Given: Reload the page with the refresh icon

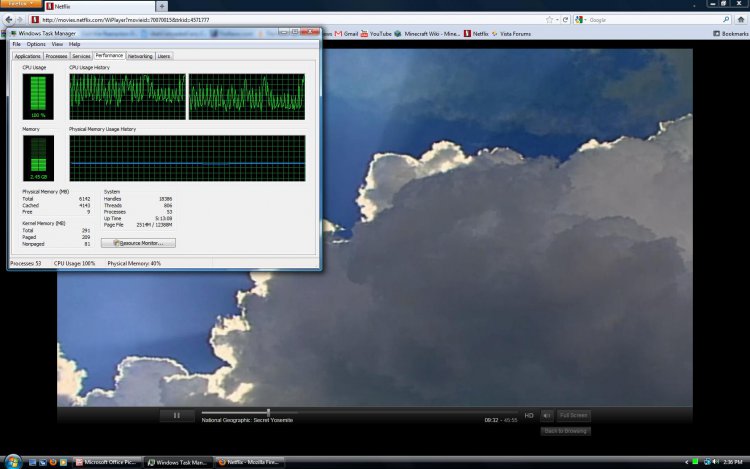Looking at the screenshot, I should pyautogui.click(x=565, y=20).
